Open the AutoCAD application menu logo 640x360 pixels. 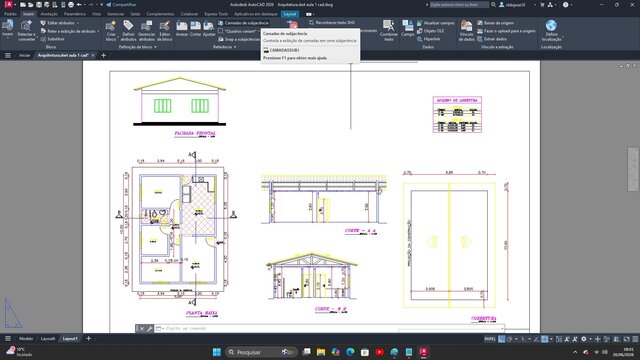[8, 4]
